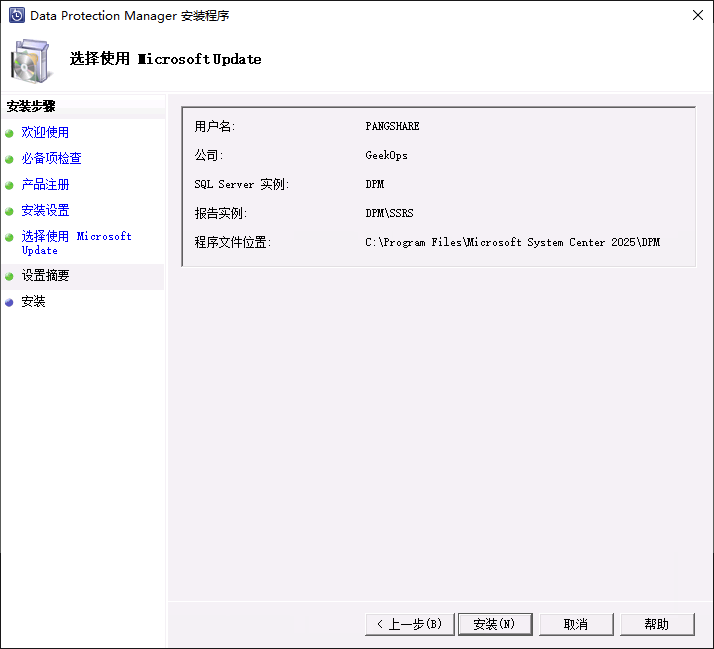The height and width of the screenshot is (649, 714).
Task: Click the Data Protection Manager title bar icon
Action: [17, 15]
